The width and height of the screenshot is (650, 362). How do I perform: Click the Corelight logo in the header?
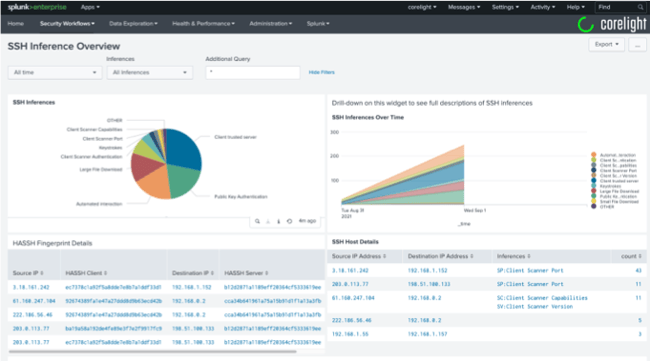coord(612,24)
